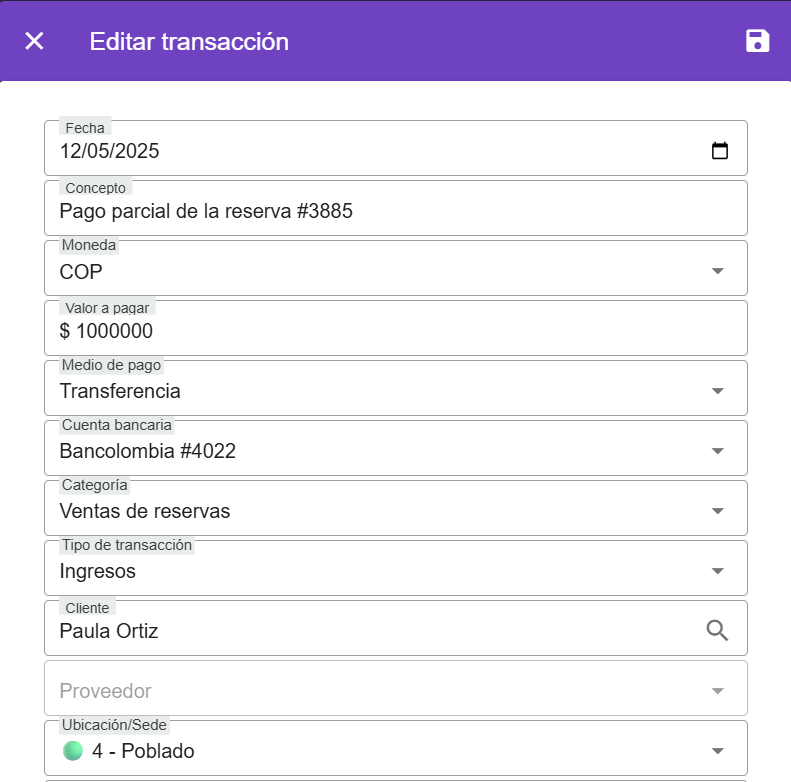Viewport: 791px width, 782px height.
Task: Expand the Ubicación/Sede dropdown arrow
Action: [717, 751]
